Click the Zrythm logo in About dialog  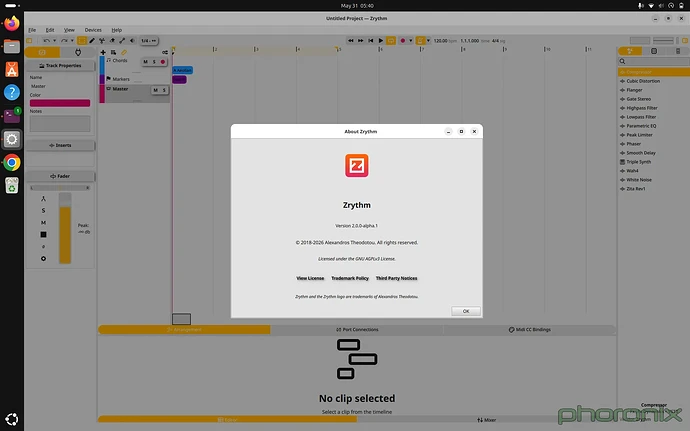(356, 166)
